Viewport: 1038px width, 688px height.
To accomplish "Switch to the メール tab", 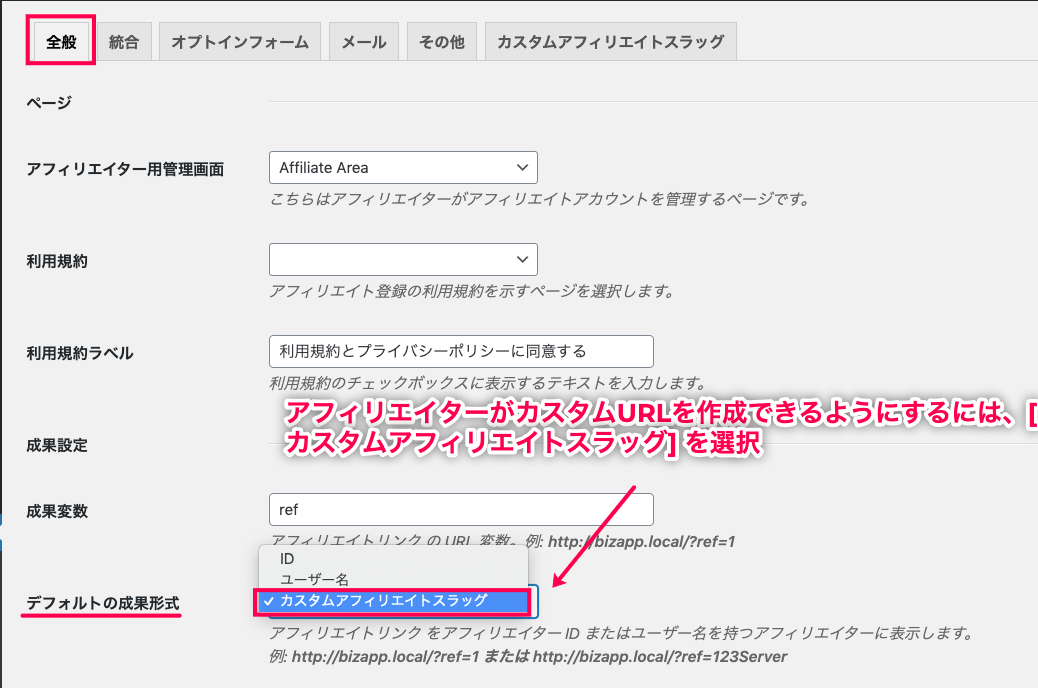I will [x=363, y=42].
